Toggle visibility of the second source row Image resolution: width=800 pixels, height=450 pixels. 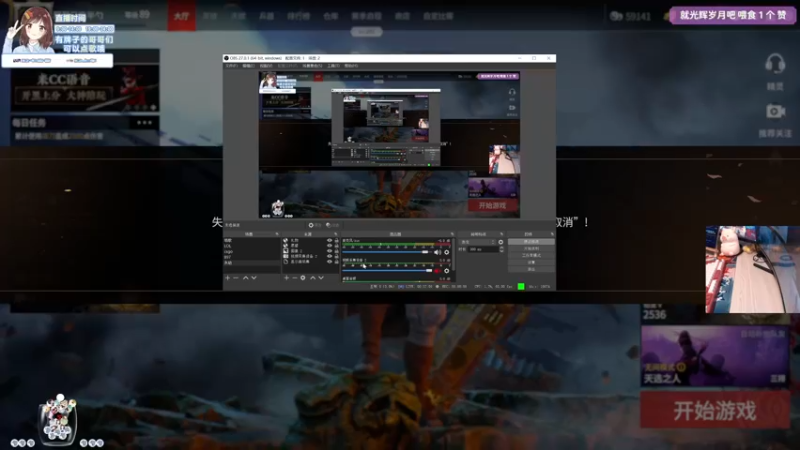(330, 245)
